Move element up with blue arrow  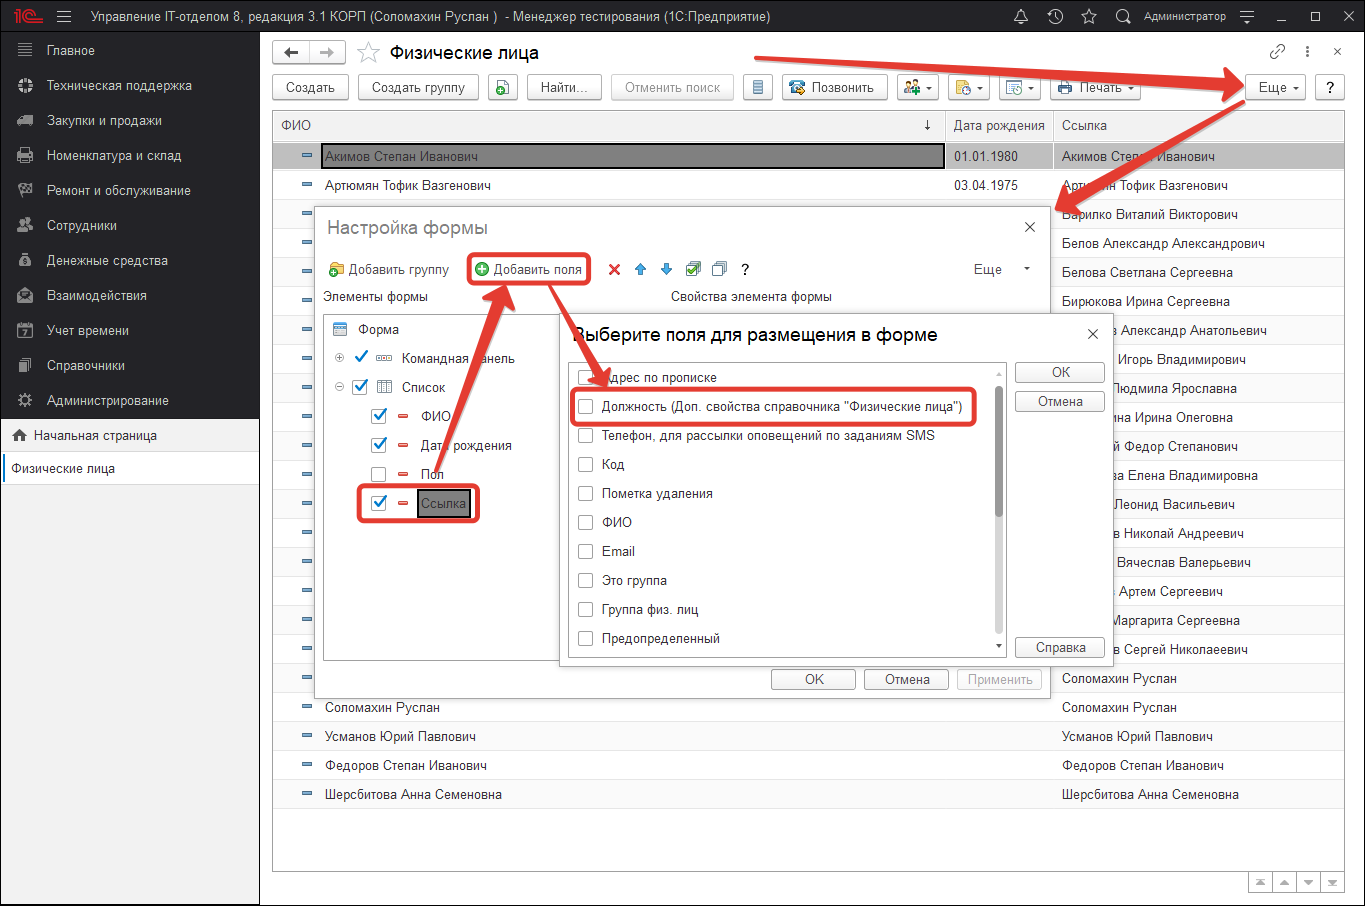(640, 269)
